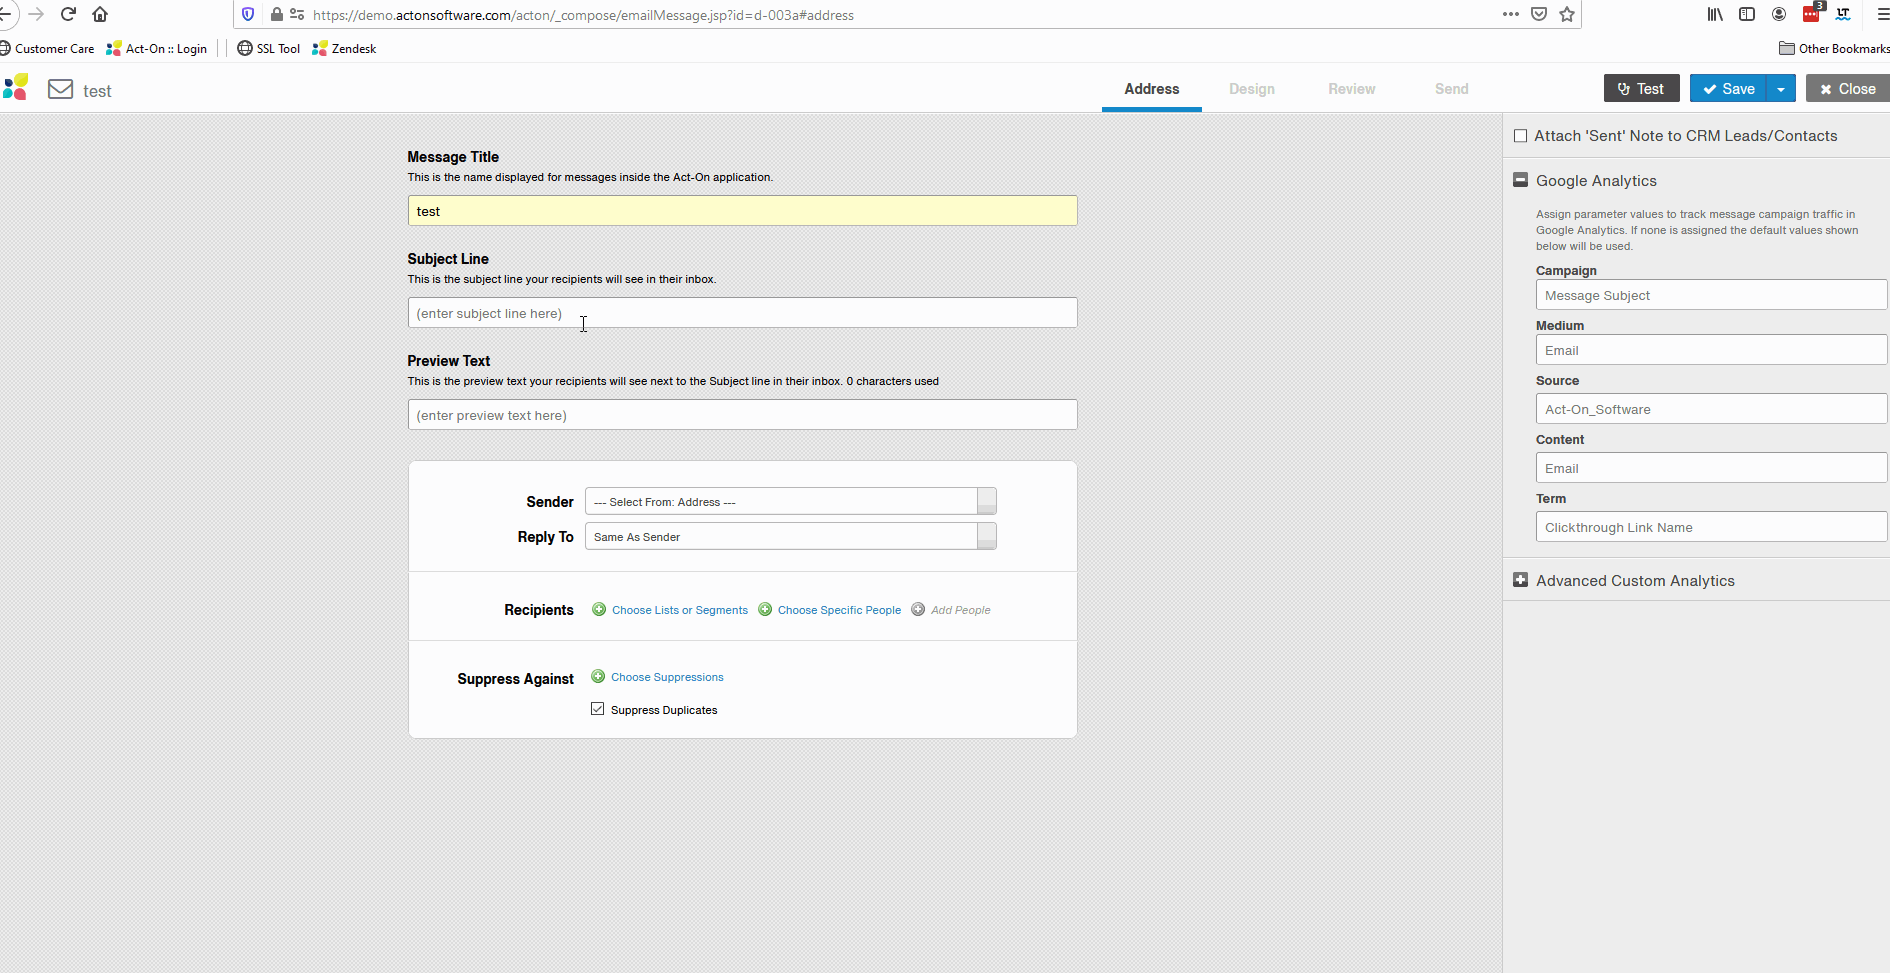Viewport: 1890px width, 973px height.
Task: Click the Act-On logo icon
Action: tap(15, 88)
